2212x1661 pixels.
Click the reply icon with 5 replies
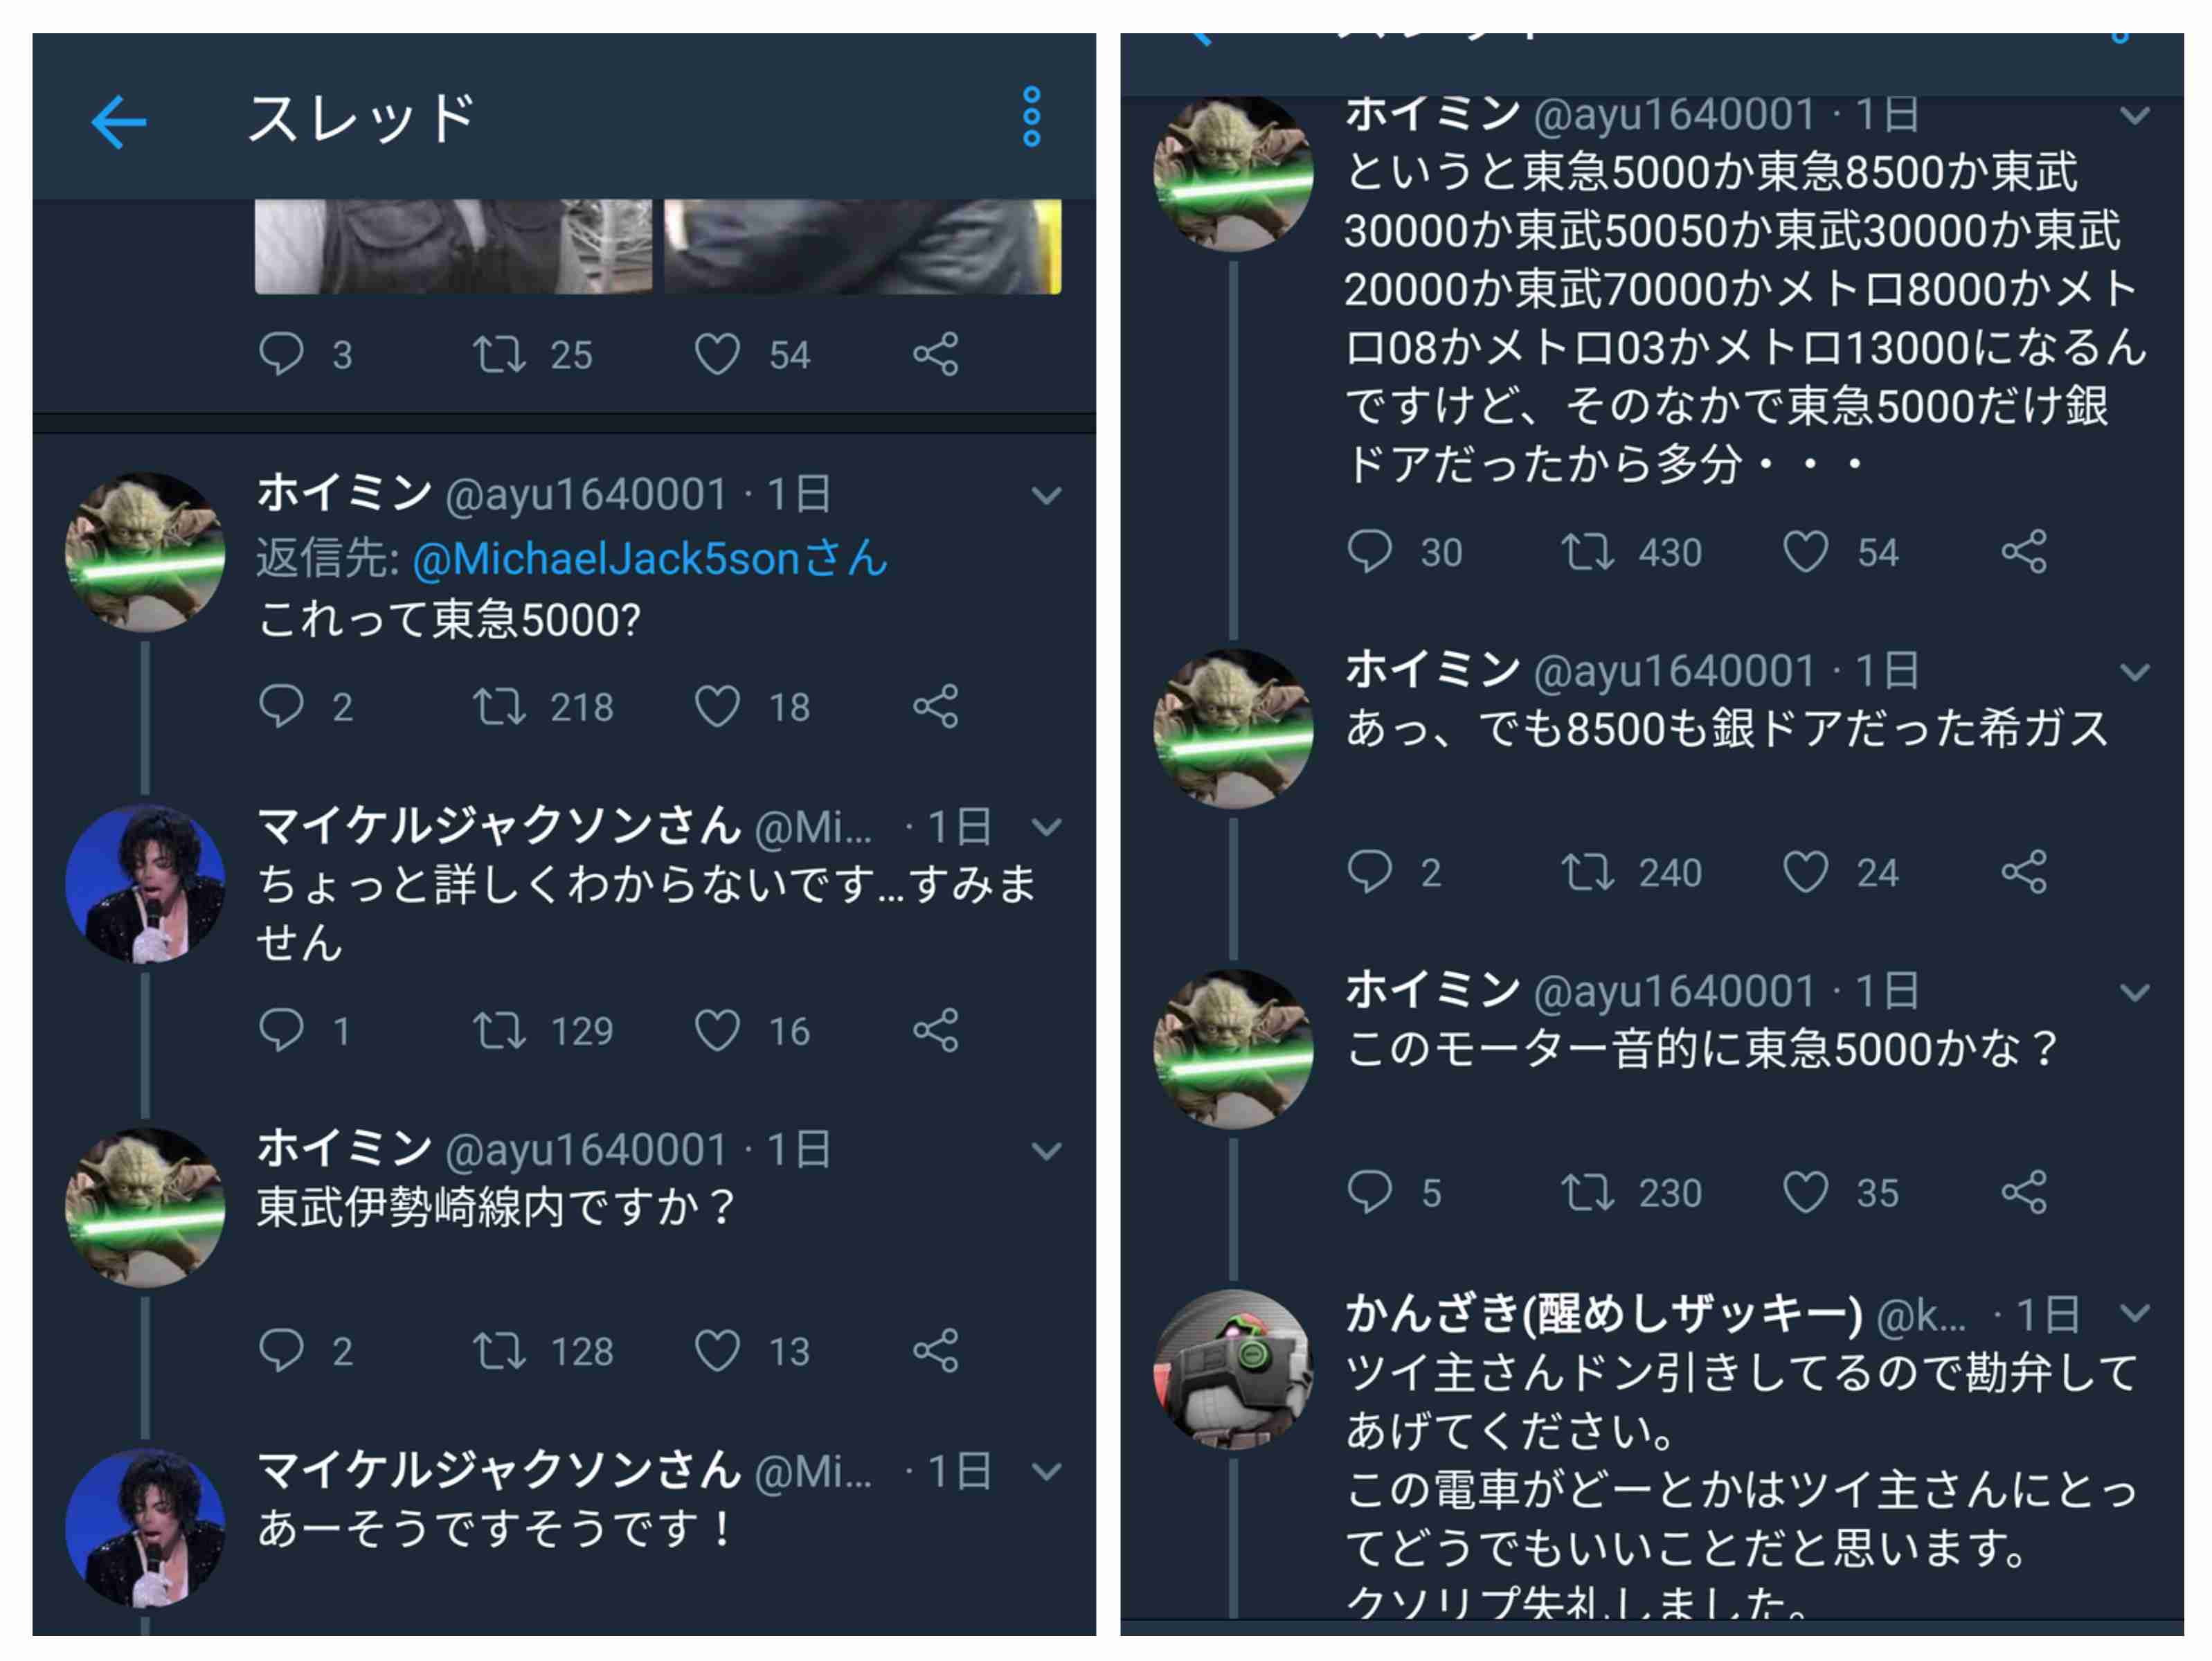pyautogui.click(x=1369, y=1191)
